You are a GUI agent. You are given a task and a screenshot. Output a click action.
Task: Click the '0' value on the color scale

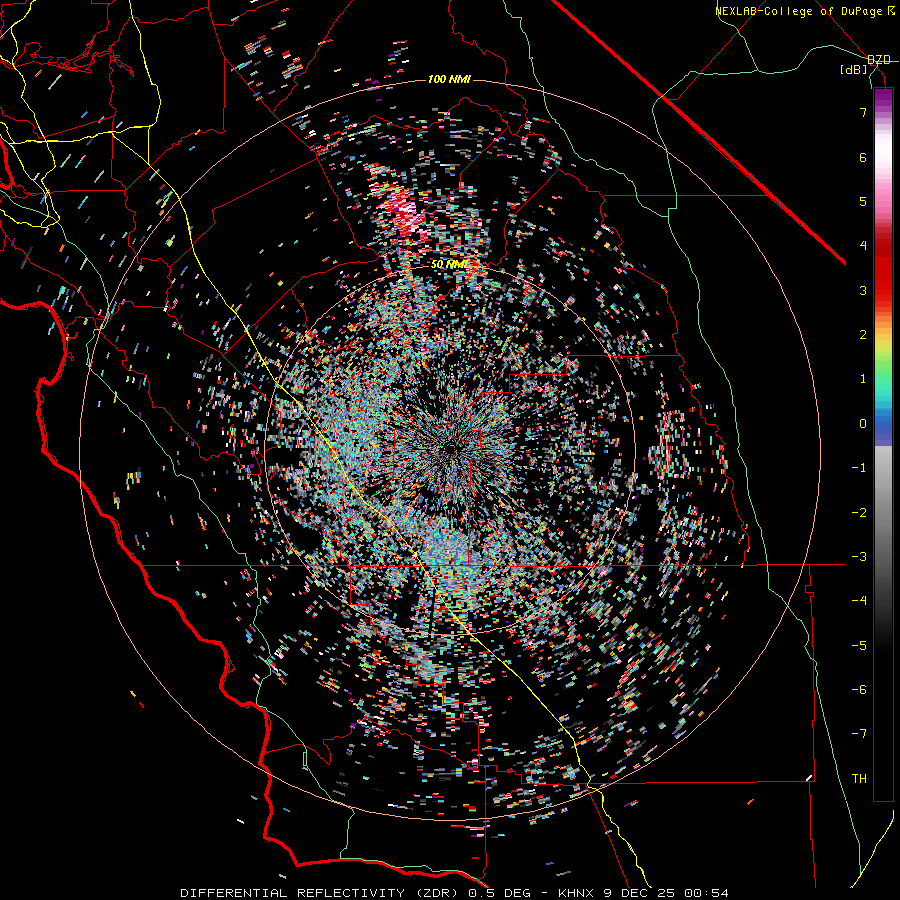pyautogui.click(x=863, y=424)
